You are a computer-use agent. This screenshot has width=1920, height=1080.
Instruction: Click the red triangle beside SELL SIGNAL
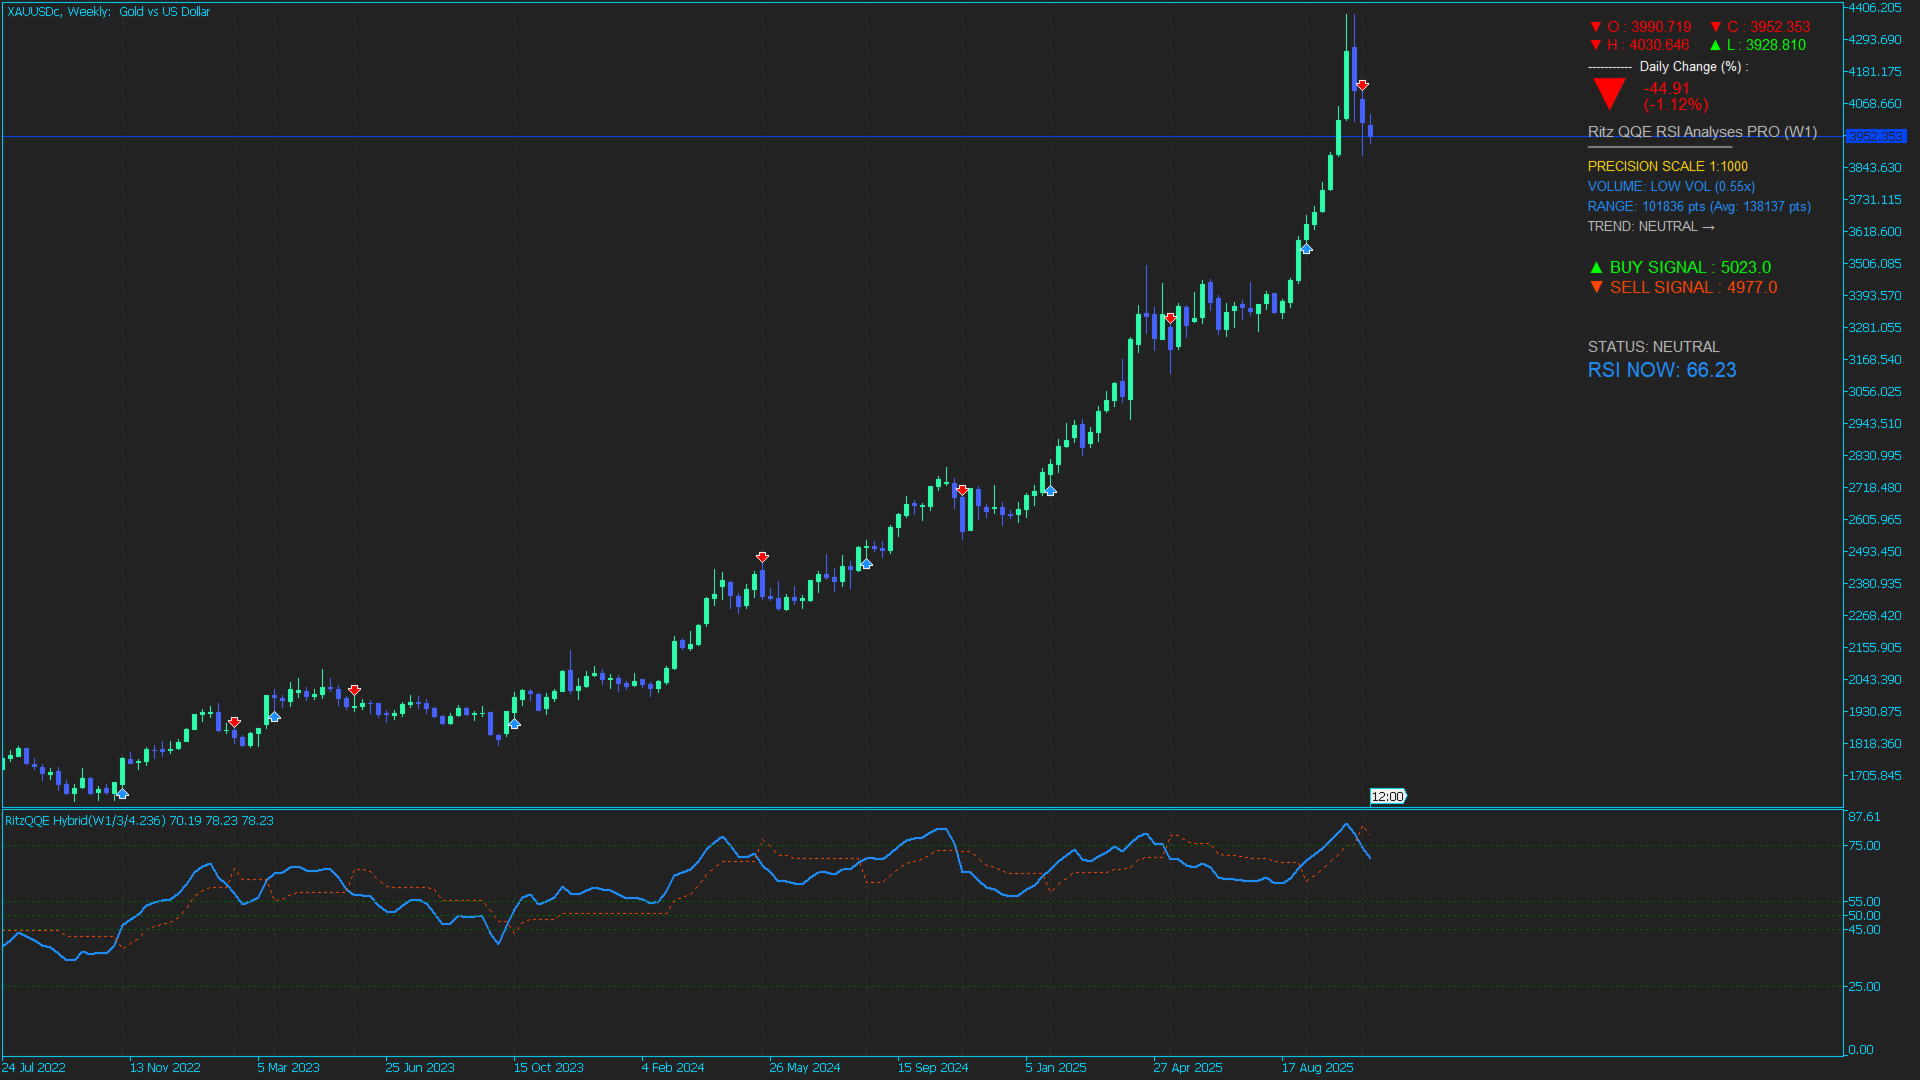(1596, 288)
